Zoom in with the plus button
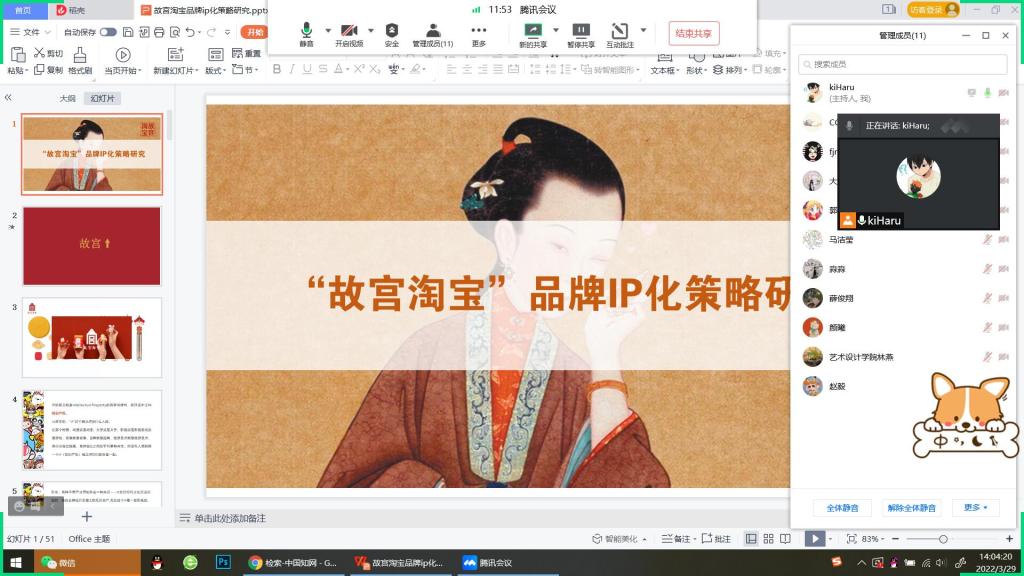Screen dimensions: 1024x576 pyautogui.click(x=1010, y=539)
